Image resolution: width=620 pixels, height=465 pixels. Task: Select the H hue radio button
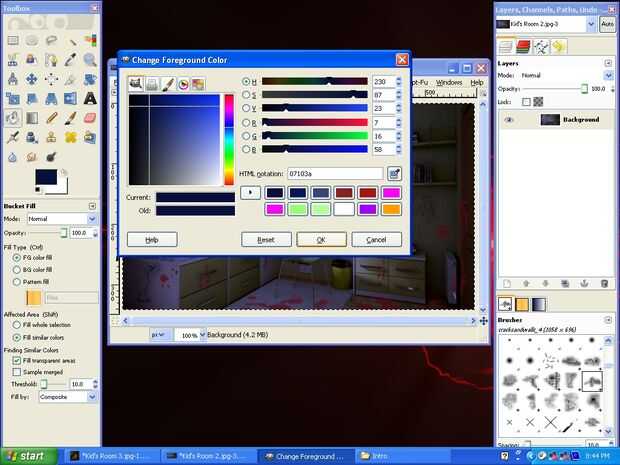click(x=246, y=82)
